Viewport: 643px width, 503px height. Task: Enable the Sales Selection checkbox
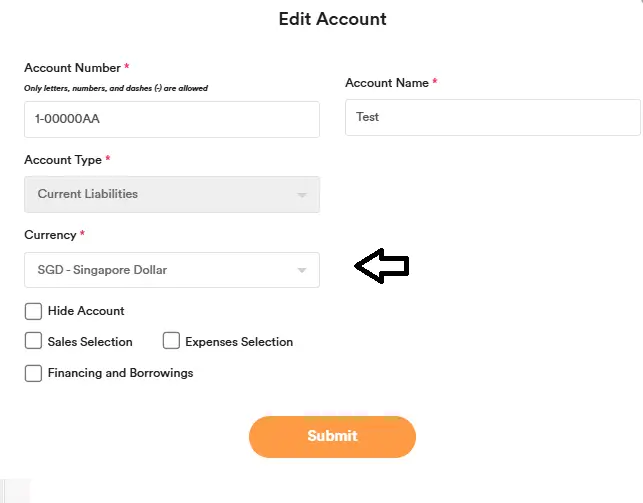[x=33, y=341]
